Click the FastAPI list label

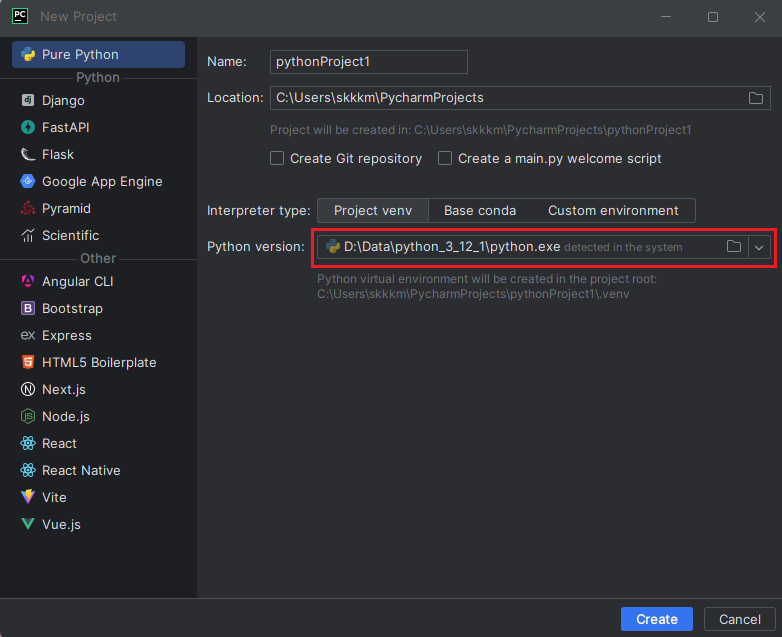(x=66, y=128)
